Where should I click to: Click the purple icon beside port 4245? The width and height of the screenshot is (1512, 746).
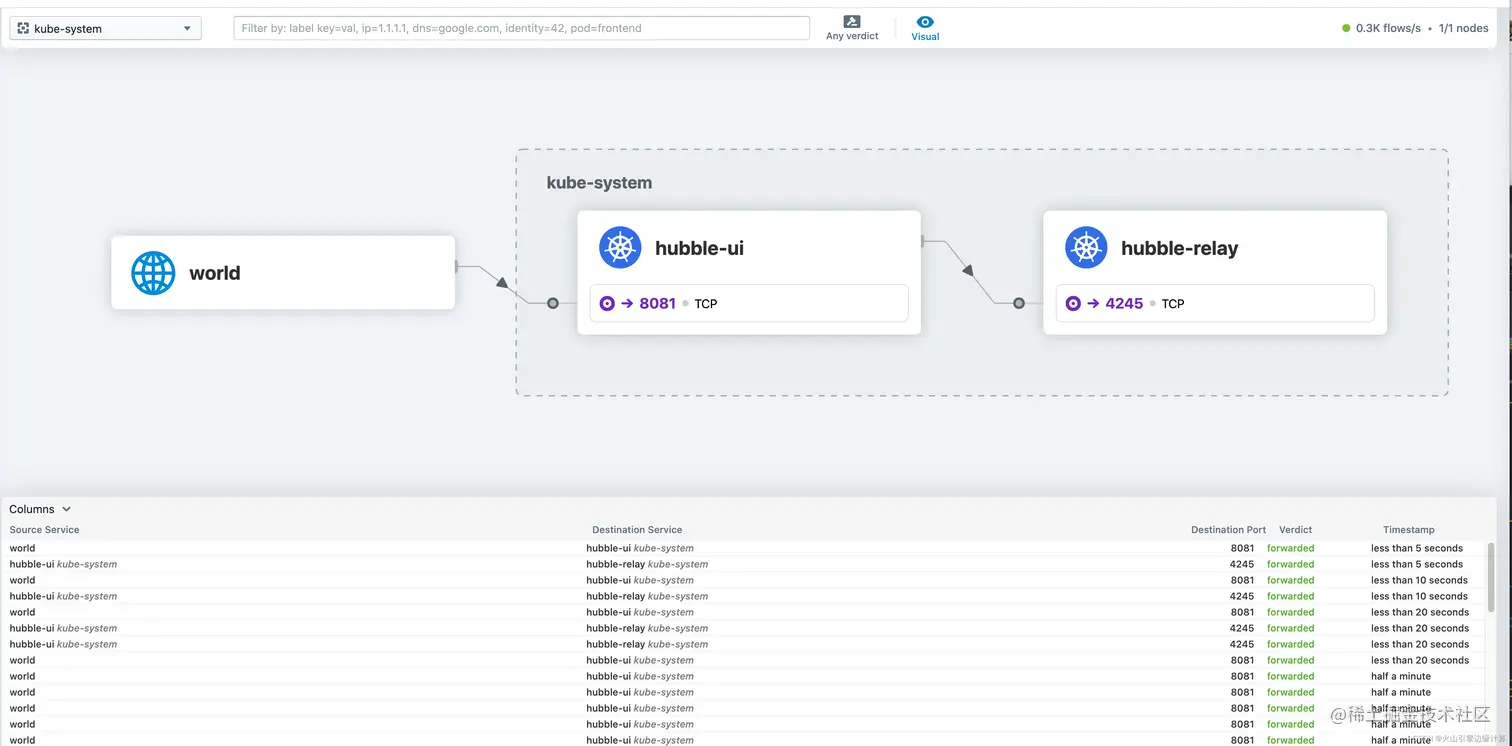[1073, 303]
